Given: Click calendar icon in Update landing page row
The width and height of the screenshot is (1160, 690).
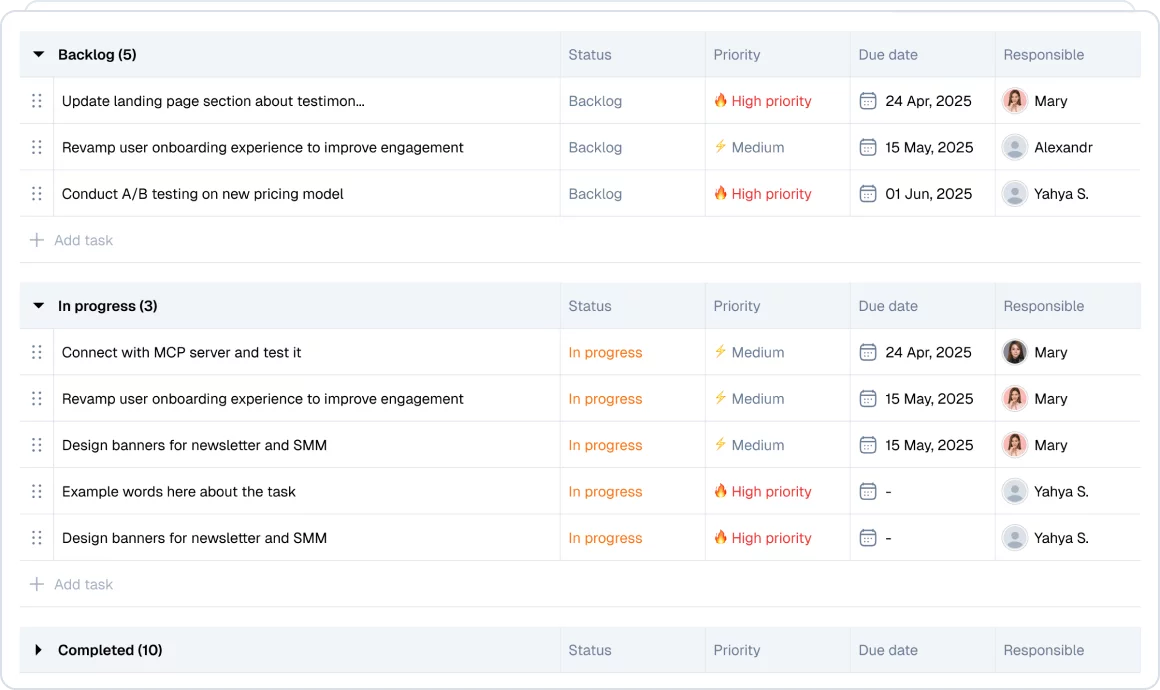Looking at the screenshot, I should (x=868, y=101).
